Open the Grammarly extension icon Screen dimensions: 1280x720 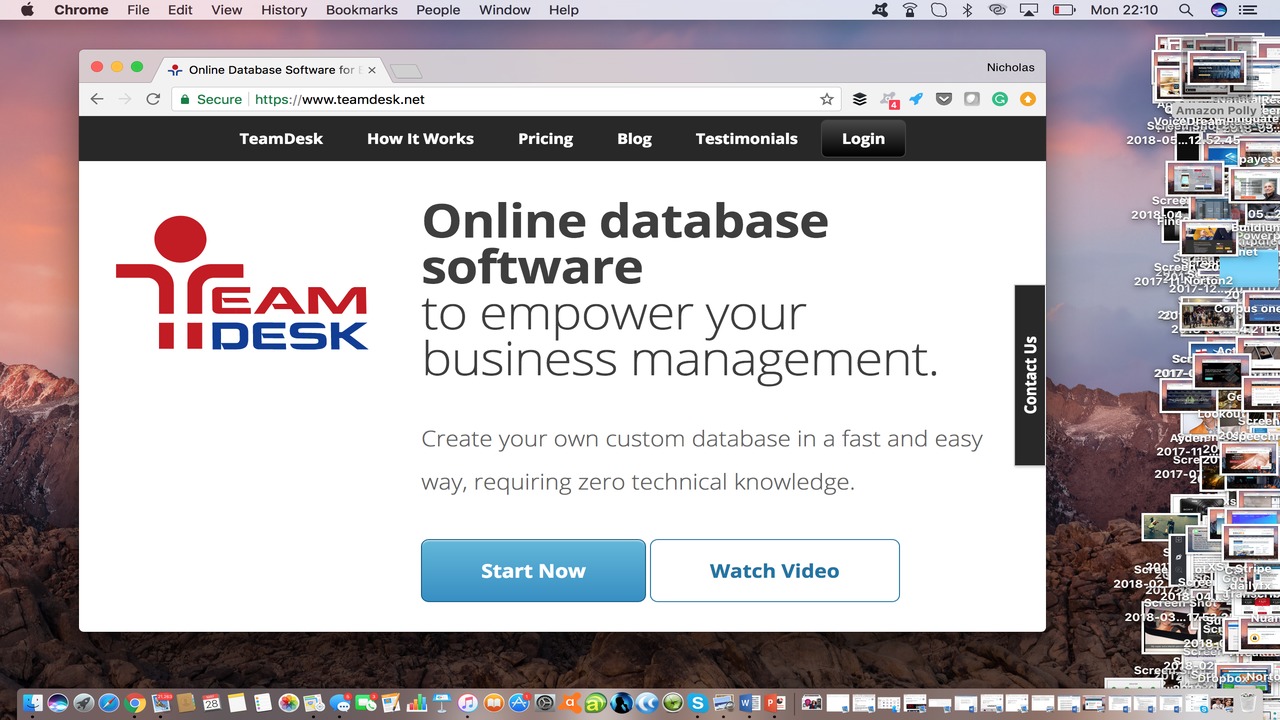[x=999, y=99]
